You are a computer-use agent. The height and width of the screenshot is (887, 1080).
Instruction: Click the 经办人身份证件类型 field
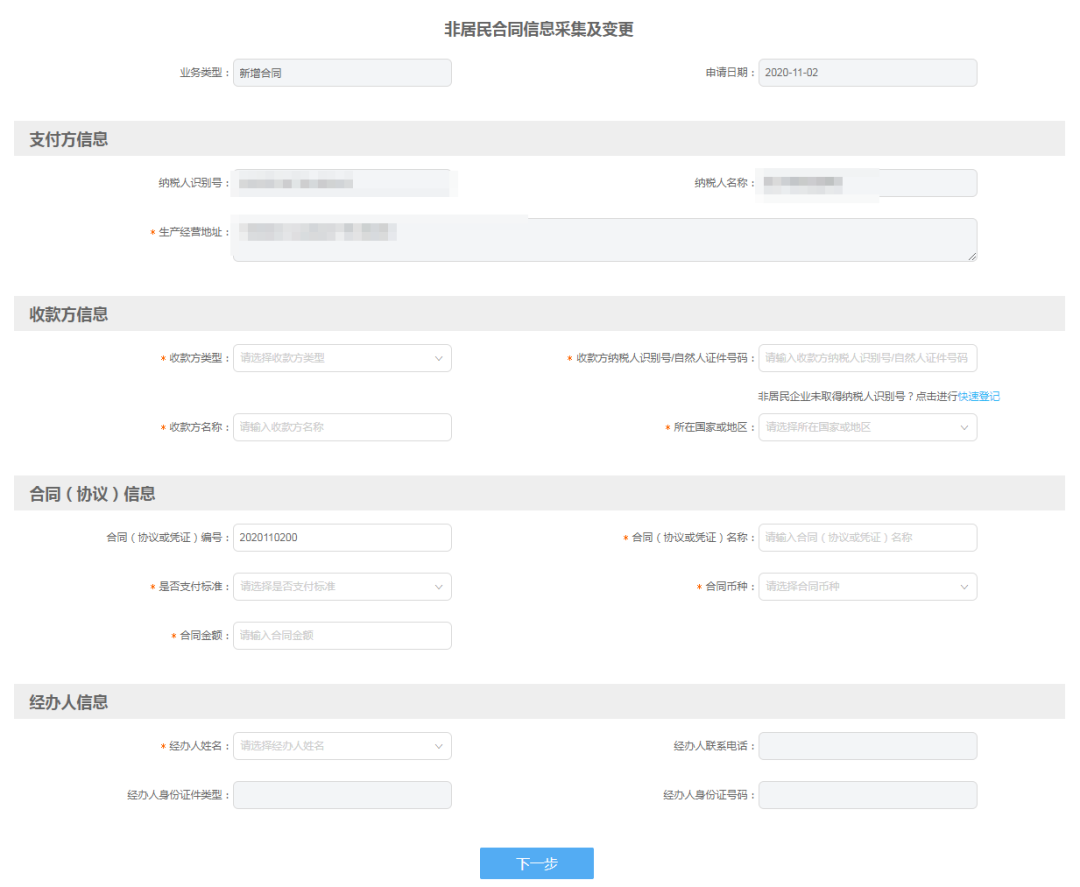pos(342,795)
